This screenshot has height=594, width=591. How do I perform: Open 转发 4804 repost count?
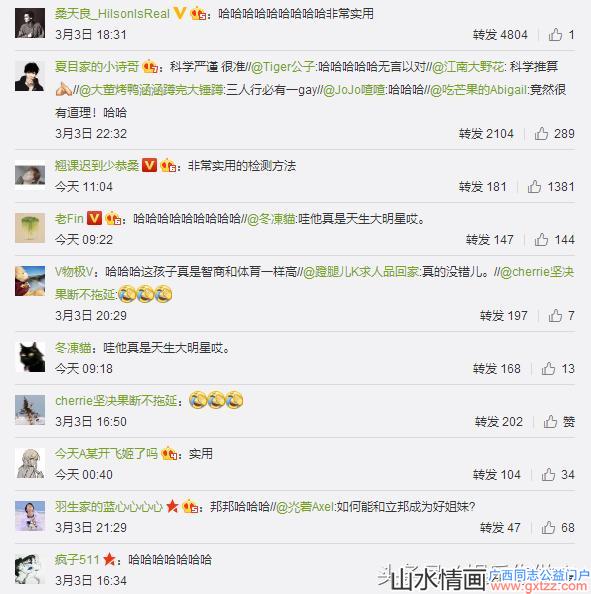click(500, 35)
